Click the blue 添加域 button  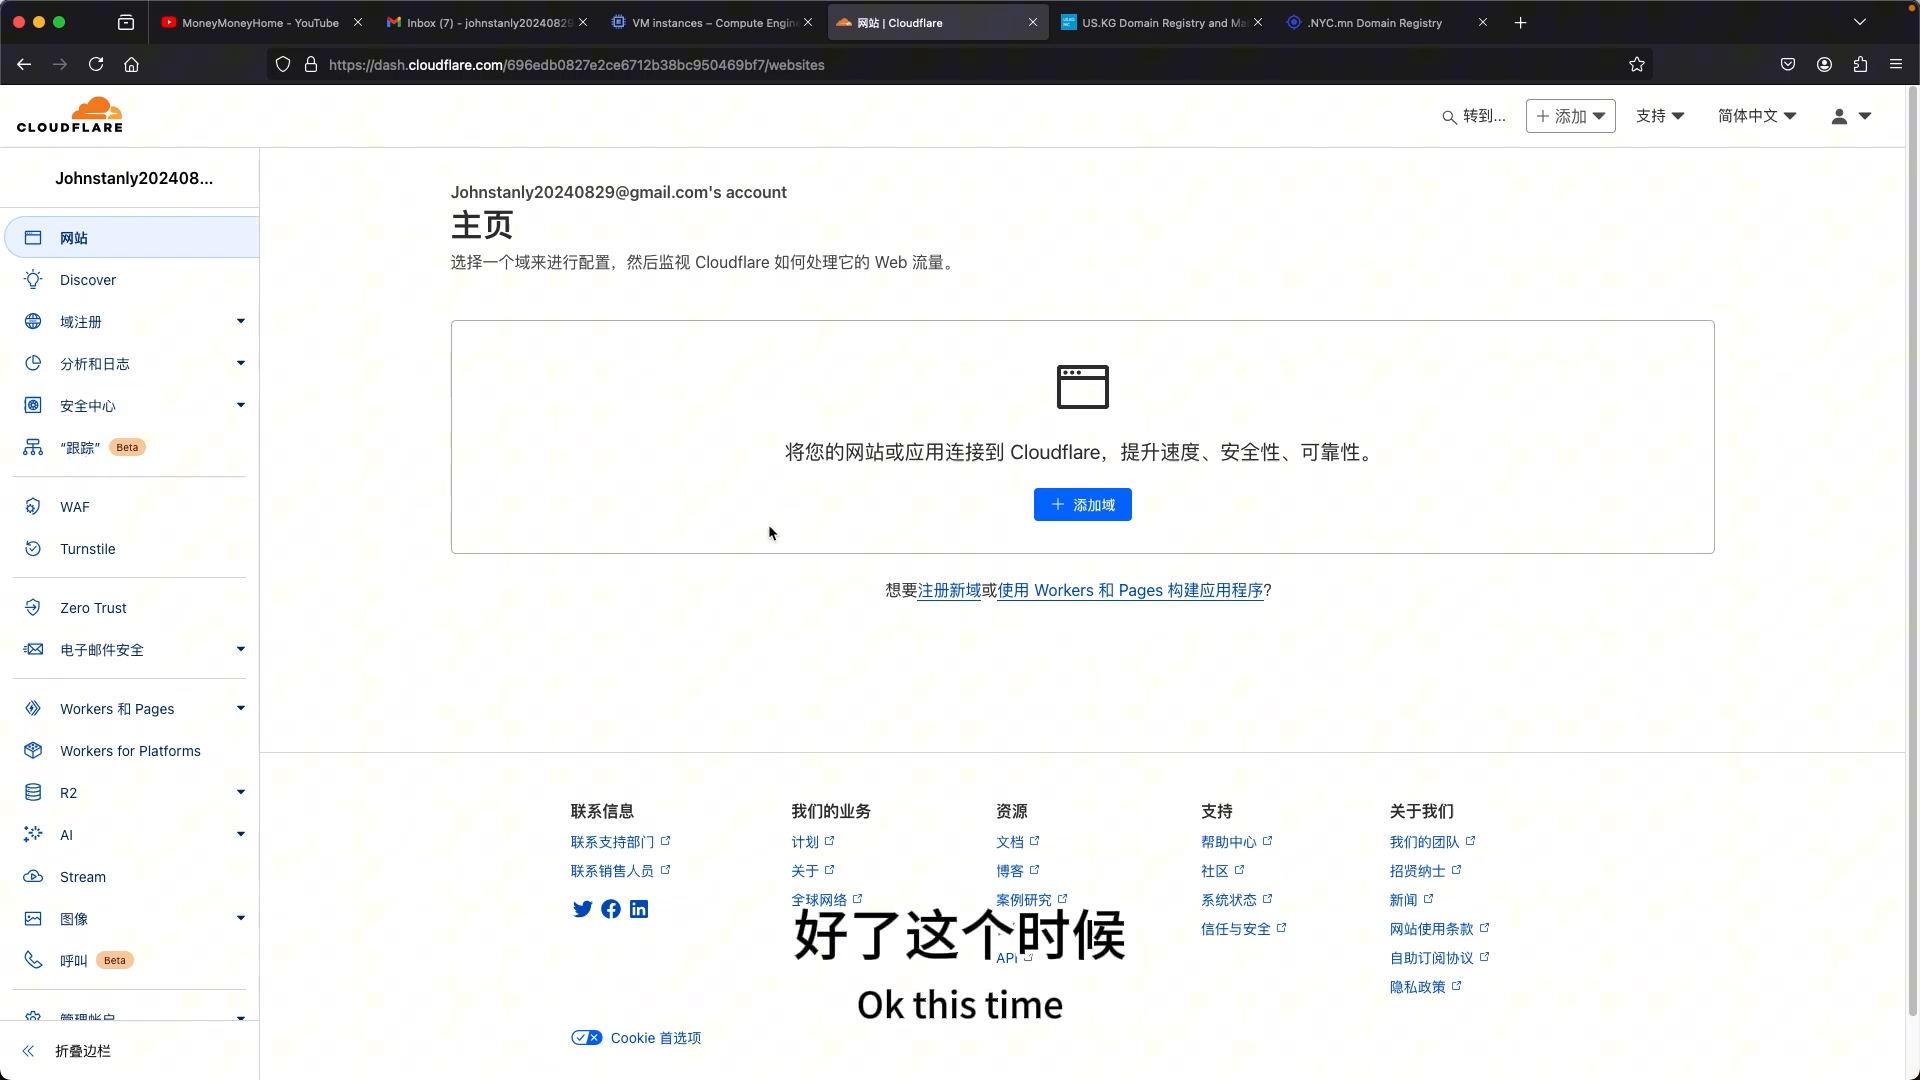click(1083, 505)
